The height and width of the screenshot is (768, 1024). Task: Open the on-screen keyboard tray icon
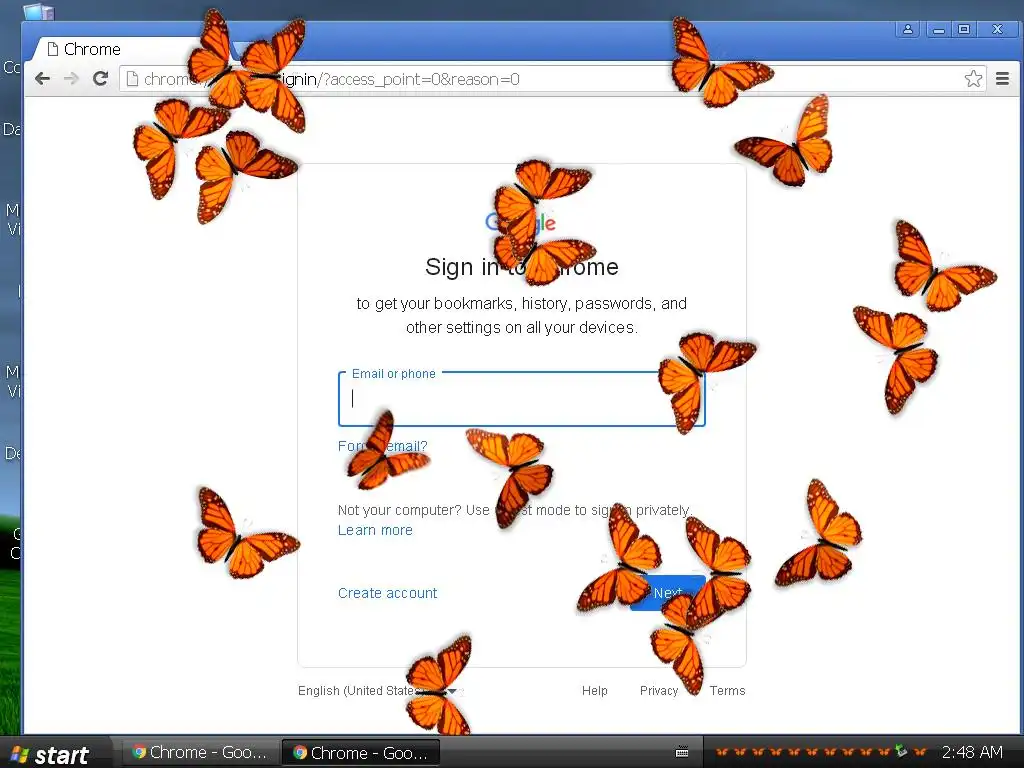coord(682,752)
